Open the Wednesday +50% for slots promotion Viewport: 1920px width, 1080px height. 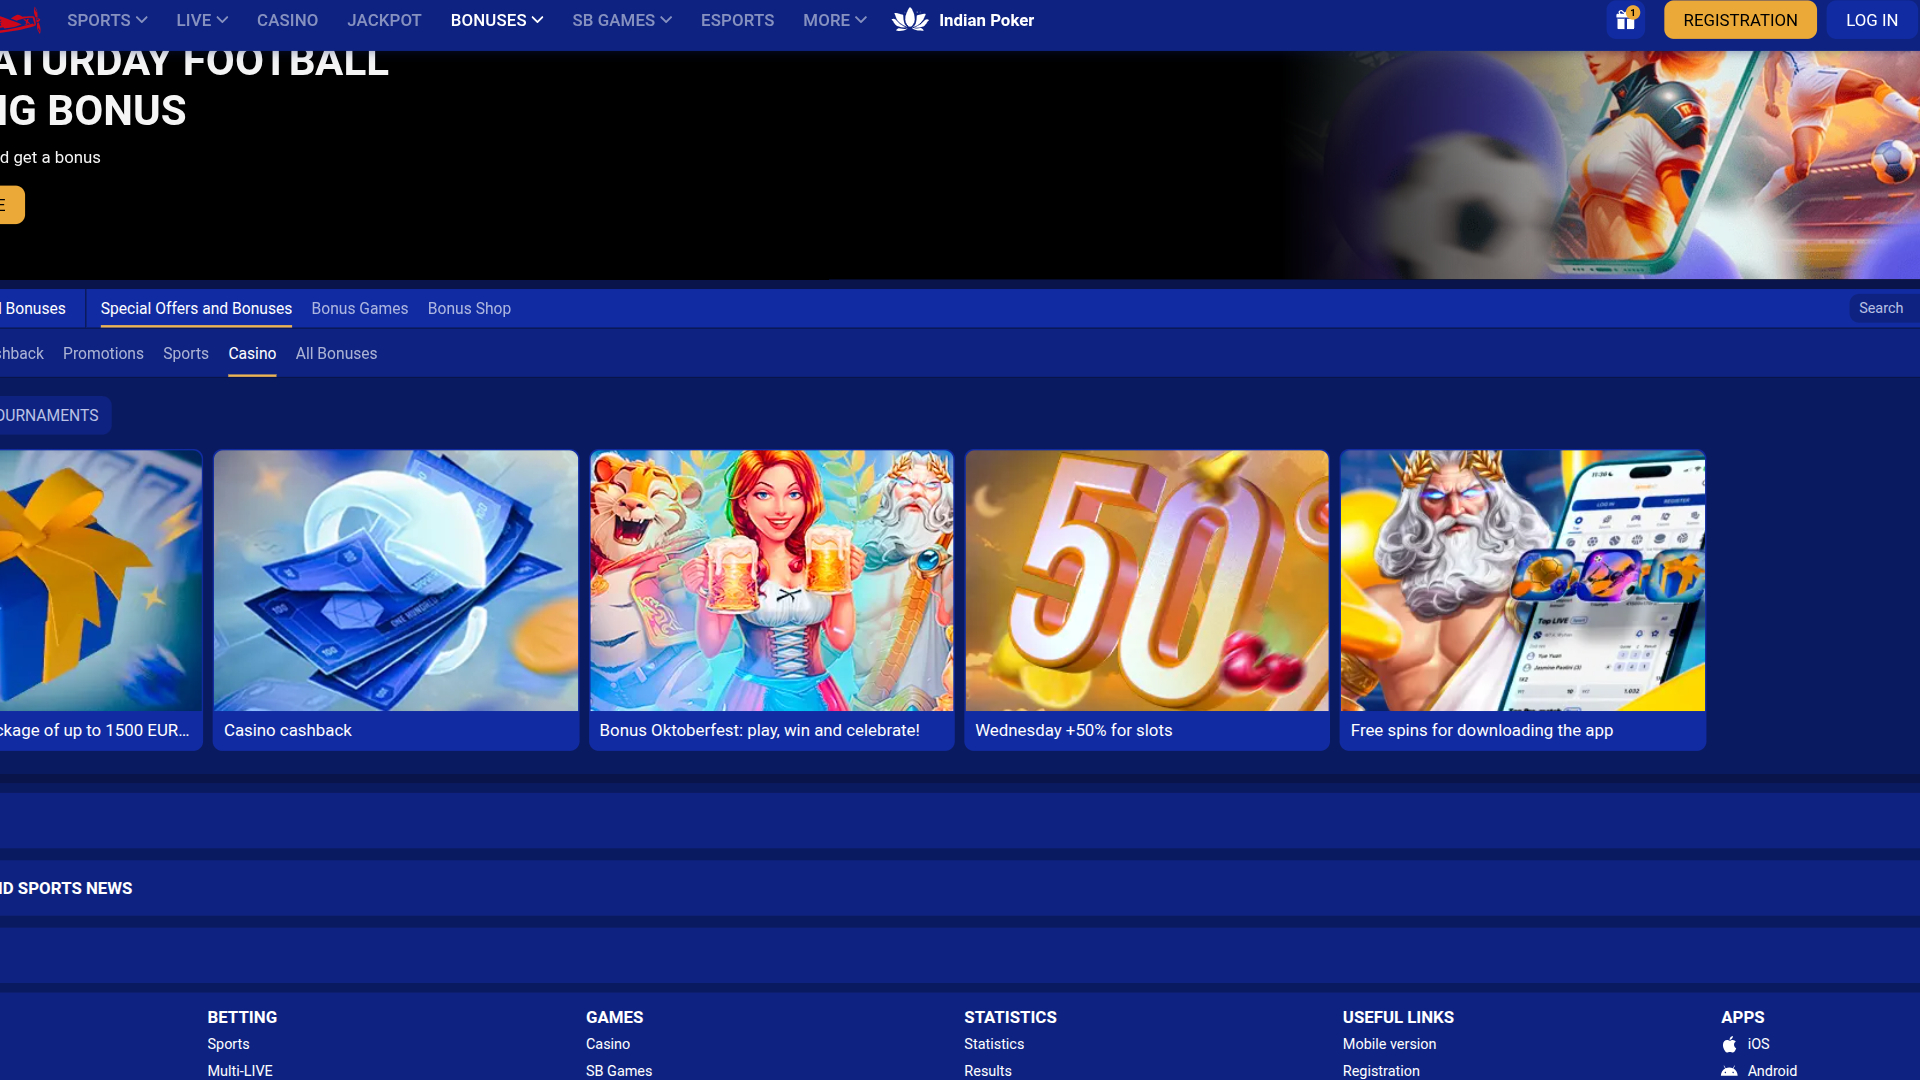(1146, 599)
